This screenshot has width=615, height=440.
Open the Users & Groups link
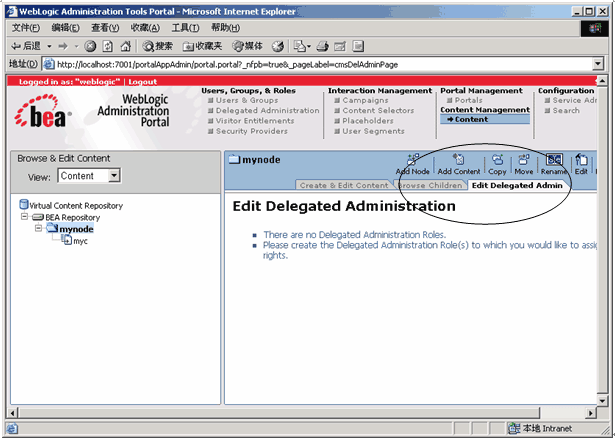pos(247,100)
